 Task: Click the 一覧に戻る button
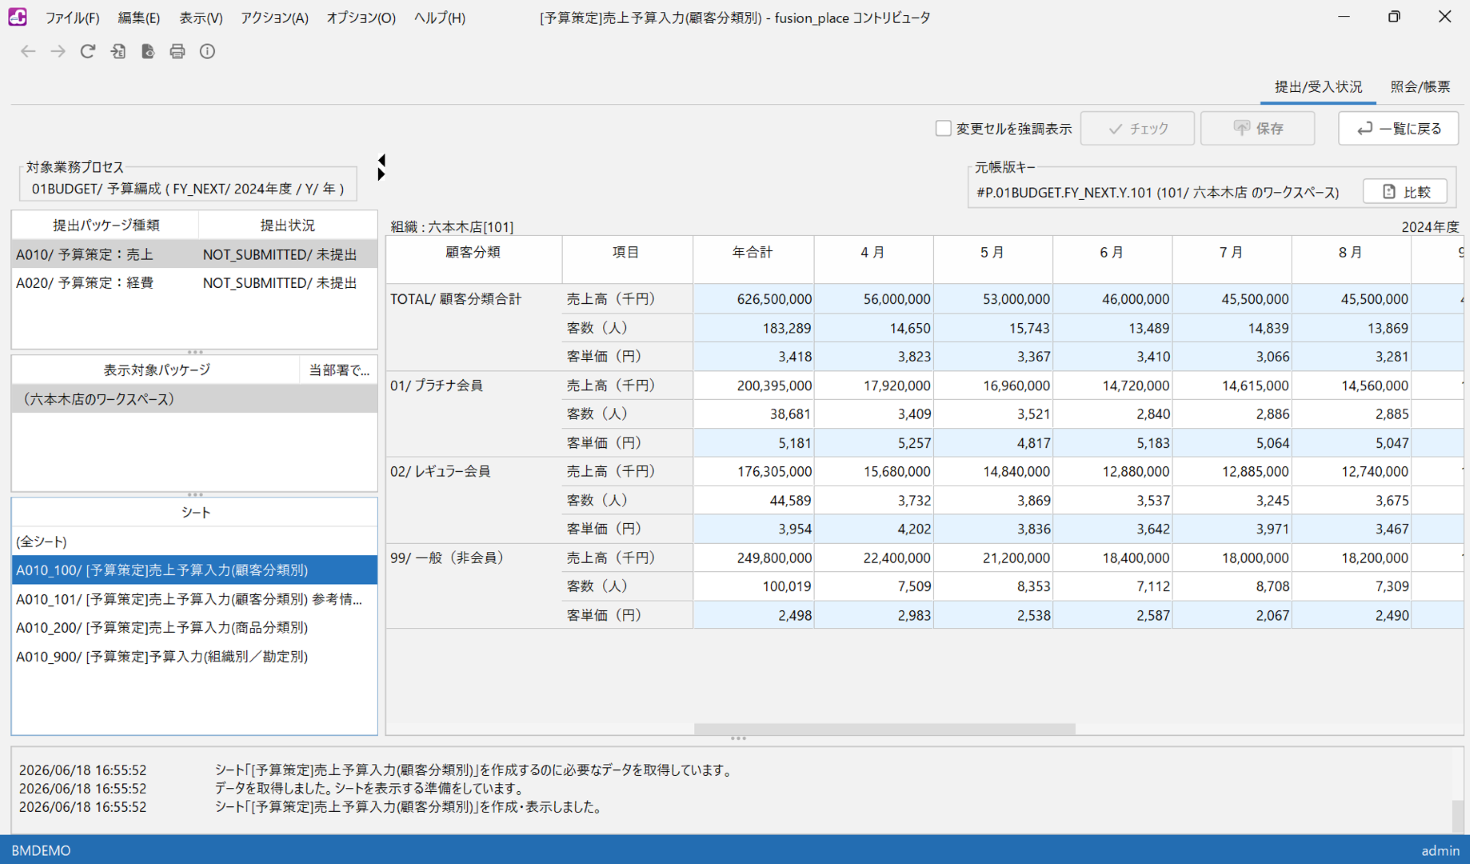tap(1398, 128)
